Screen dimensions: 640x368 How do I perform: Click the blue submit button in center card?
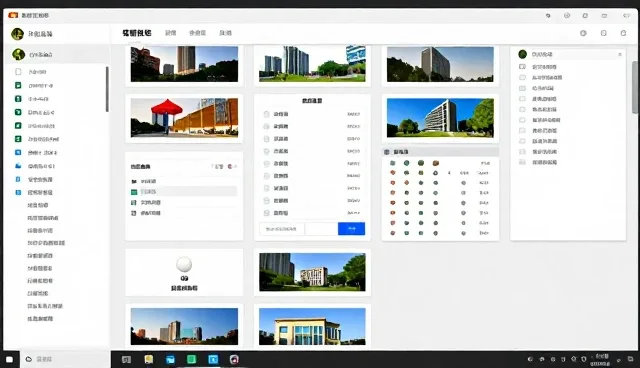pyautogui.click(x=351, y=229)
